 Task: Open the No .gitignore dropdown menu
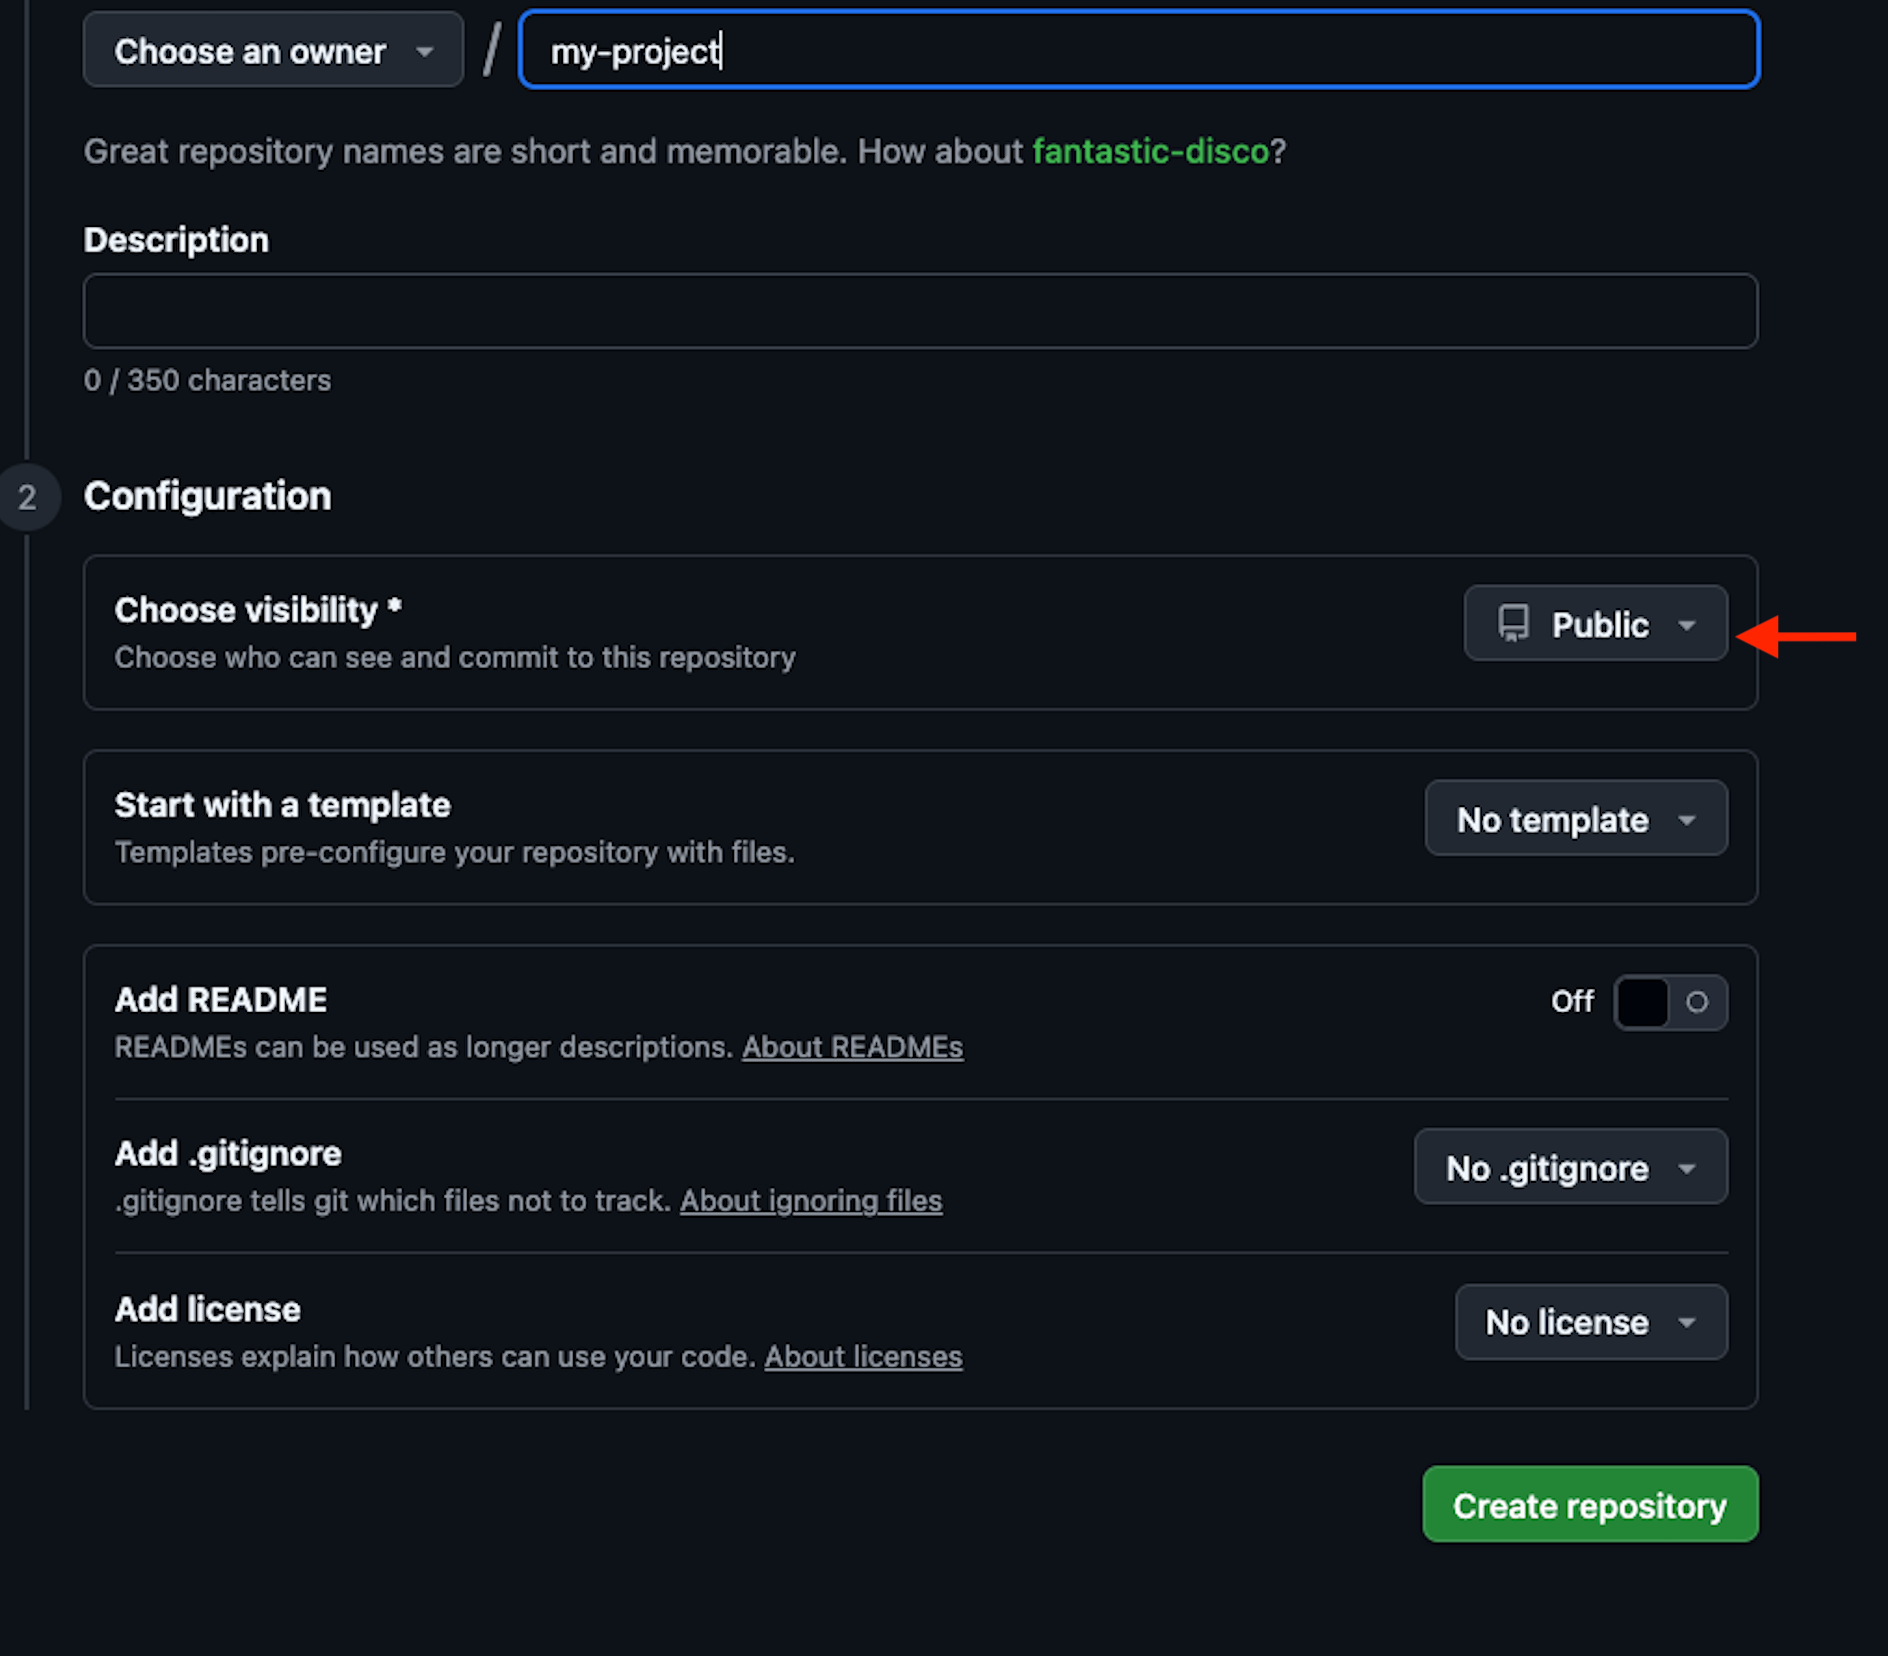(1569, 1167)
